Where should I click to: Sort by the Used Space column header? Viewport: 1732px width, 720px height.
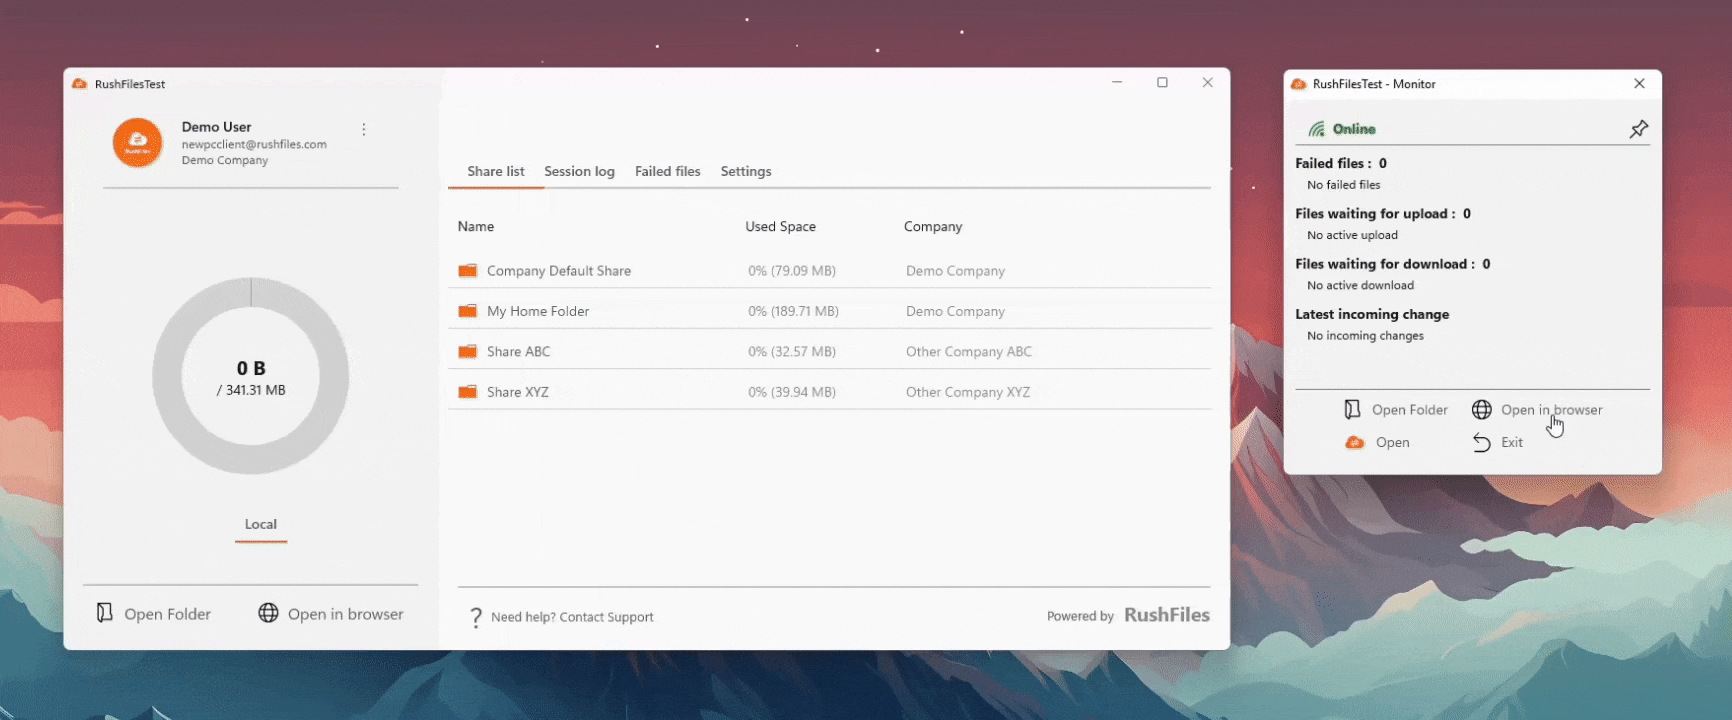pos(781,227)
